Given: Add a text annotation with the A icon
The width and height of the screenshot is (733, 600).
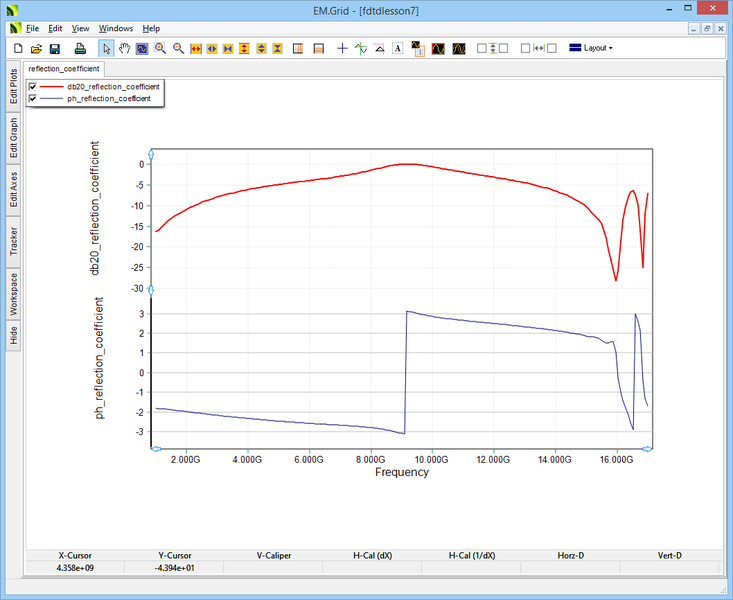Looking at the screenshot, I should coord(397,48).
